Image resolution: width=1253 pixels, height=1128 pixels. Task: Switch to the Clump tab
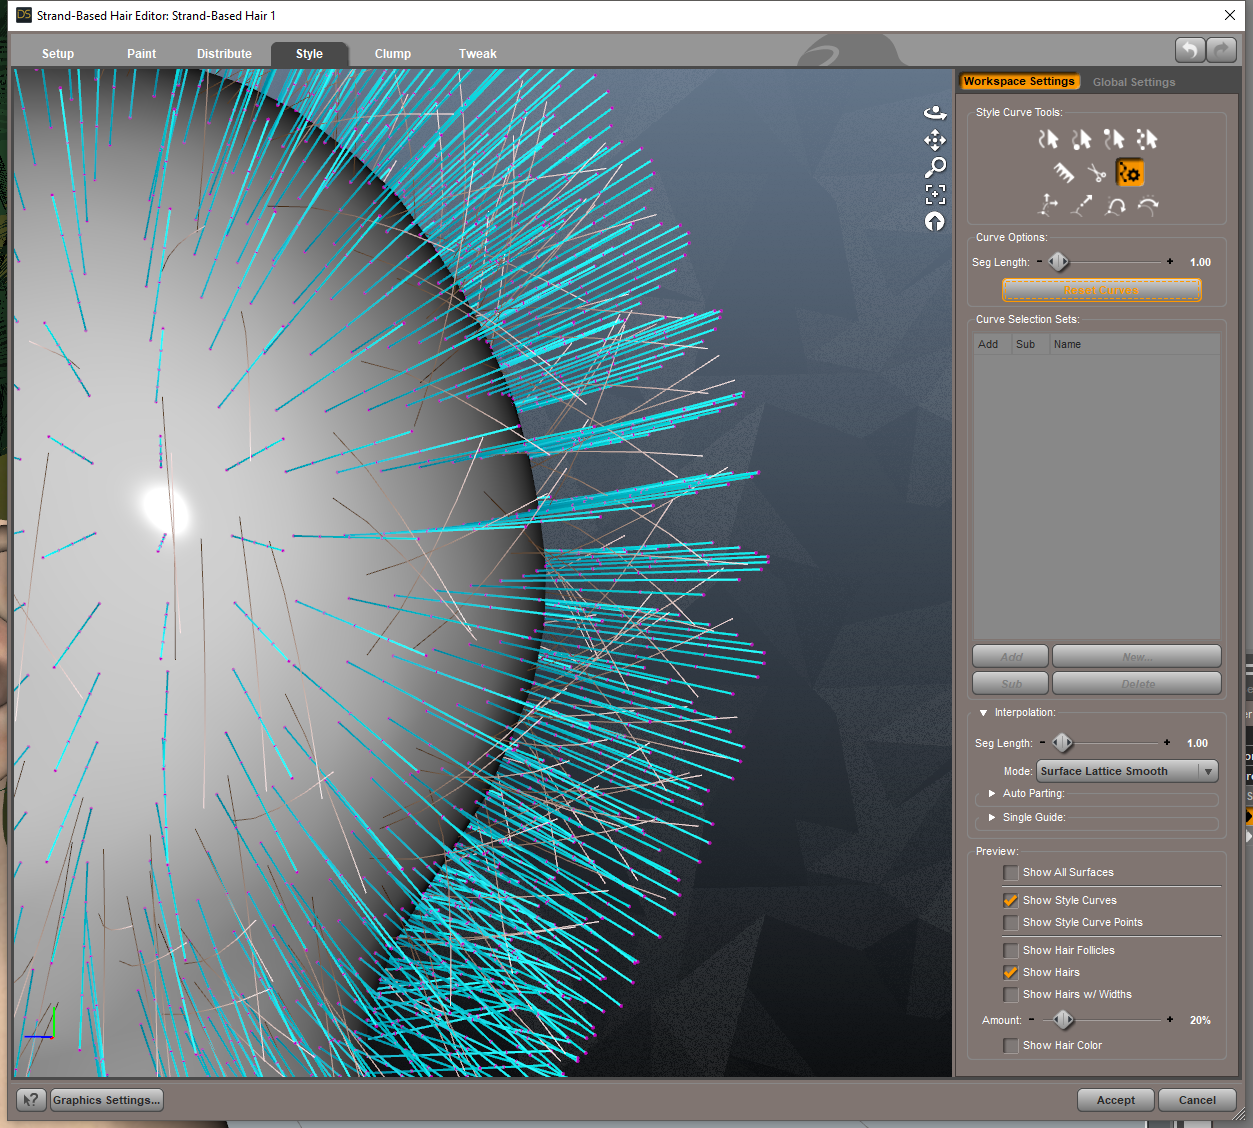[393, 54]
